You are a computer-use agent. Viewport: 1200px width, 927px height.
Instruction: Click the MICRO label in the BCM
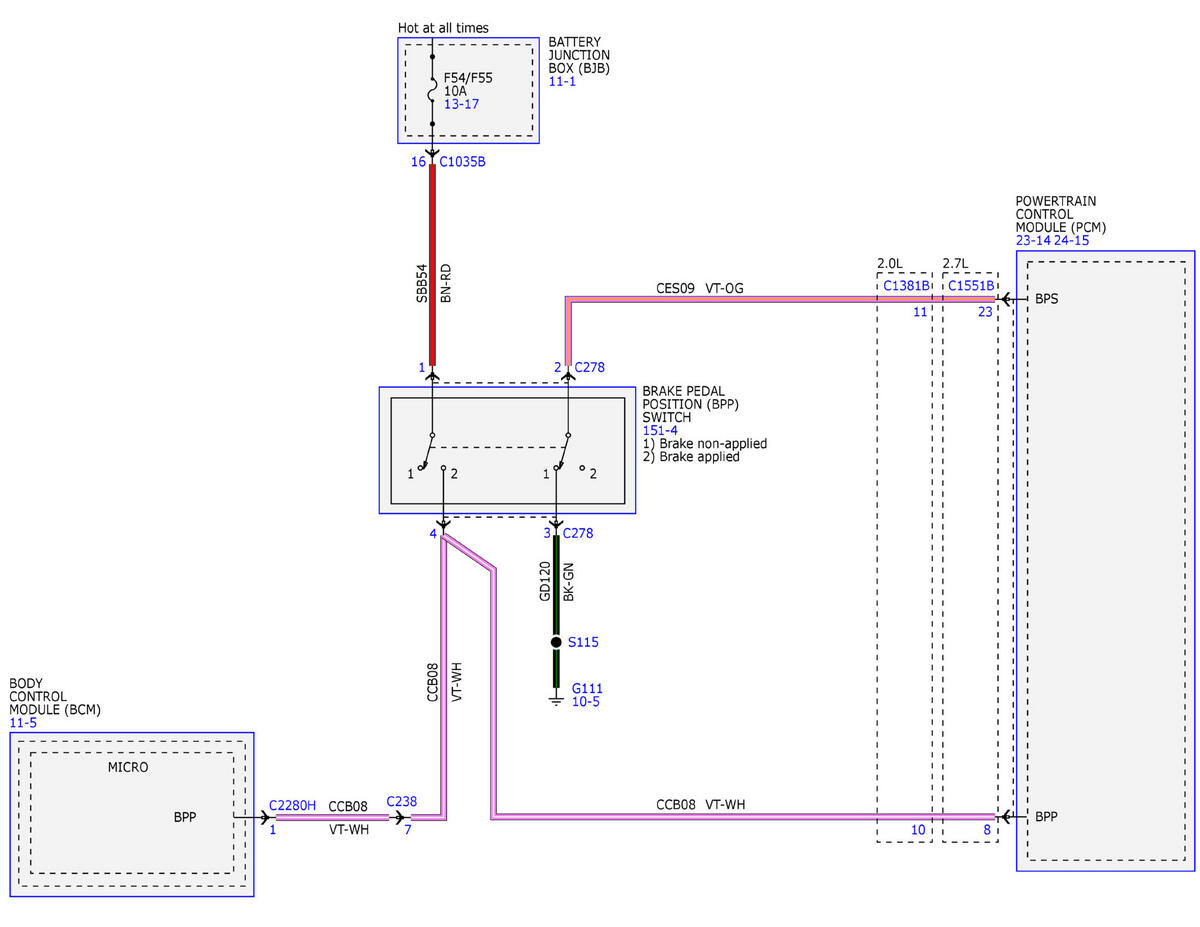click(128, 767)
